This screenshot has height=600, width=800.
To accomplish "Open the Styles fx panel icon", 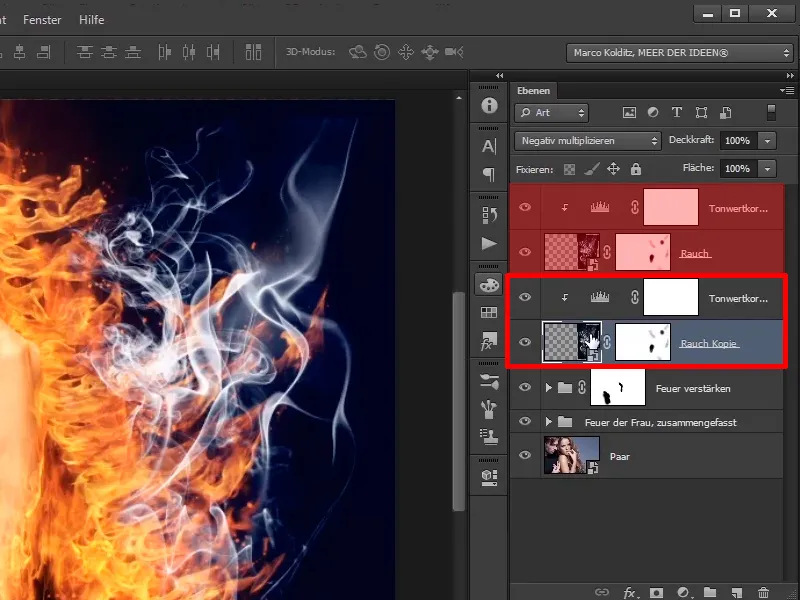I will [x=489, y=341].
